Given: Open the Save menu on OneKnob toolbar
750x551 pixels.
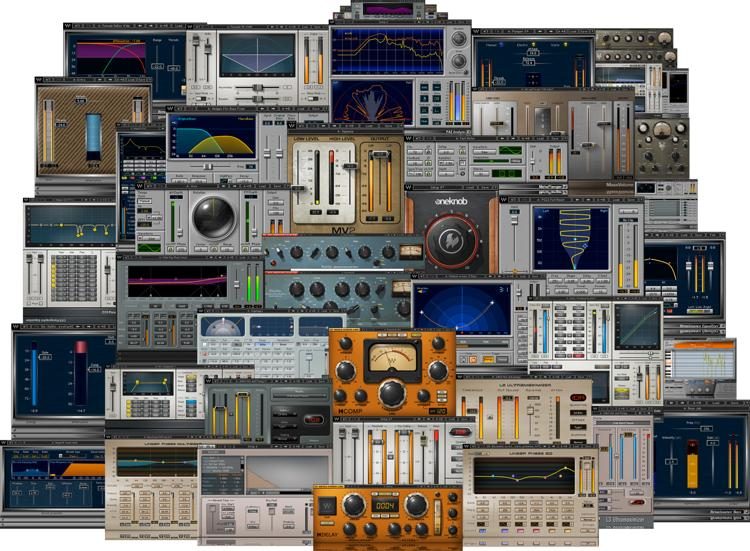Looking at the screenshot, I should click(484, 188).
